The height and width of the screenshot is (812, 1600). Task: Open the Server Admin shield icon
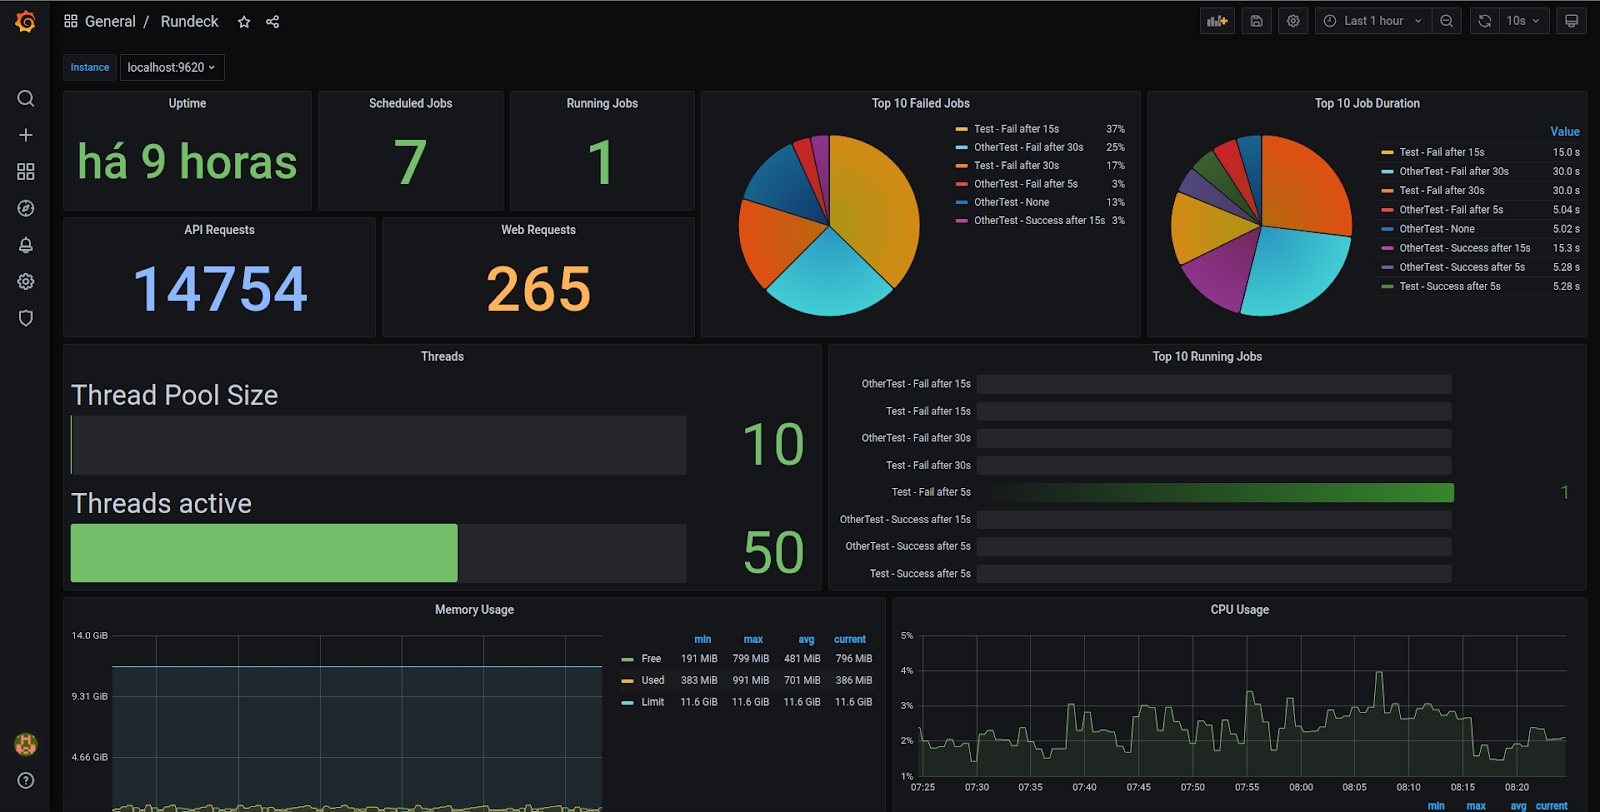(26, 318)
